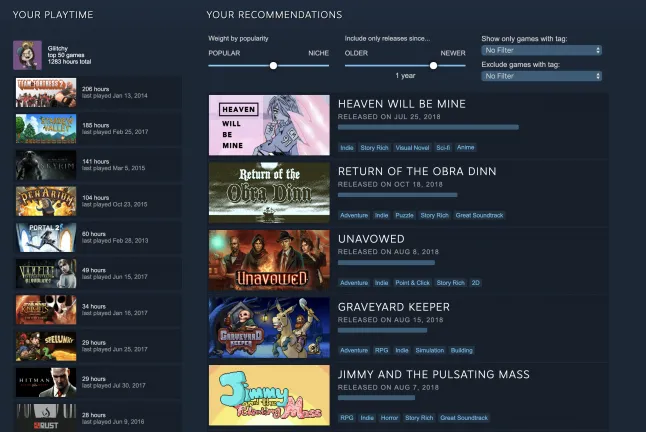Select the Simulation tag
Viewport: 646px width, 432px height.
point(430,350)
